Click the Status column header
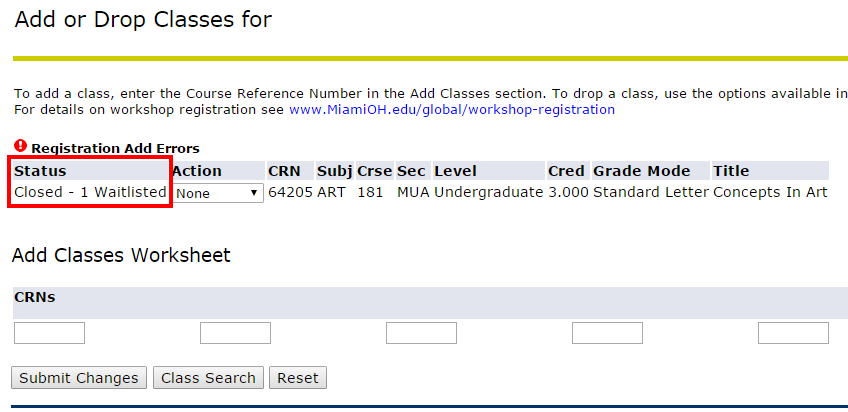Viewport: 848px width, 412px height. point(41,171)
